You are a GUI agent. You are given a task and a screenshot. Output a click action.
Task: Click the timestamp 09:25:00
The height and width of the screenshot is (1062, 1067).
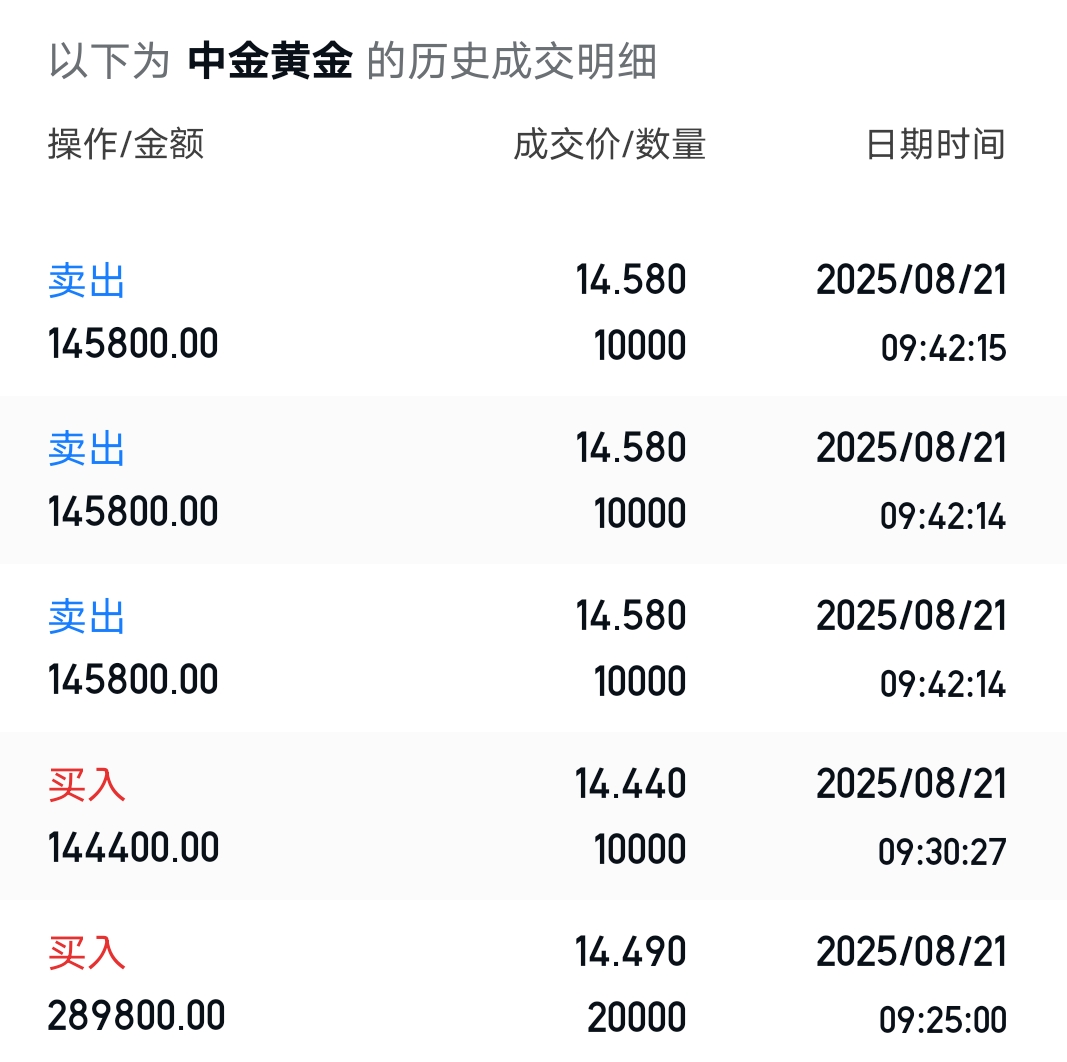pyautogui.click(x=943, y=1020)
